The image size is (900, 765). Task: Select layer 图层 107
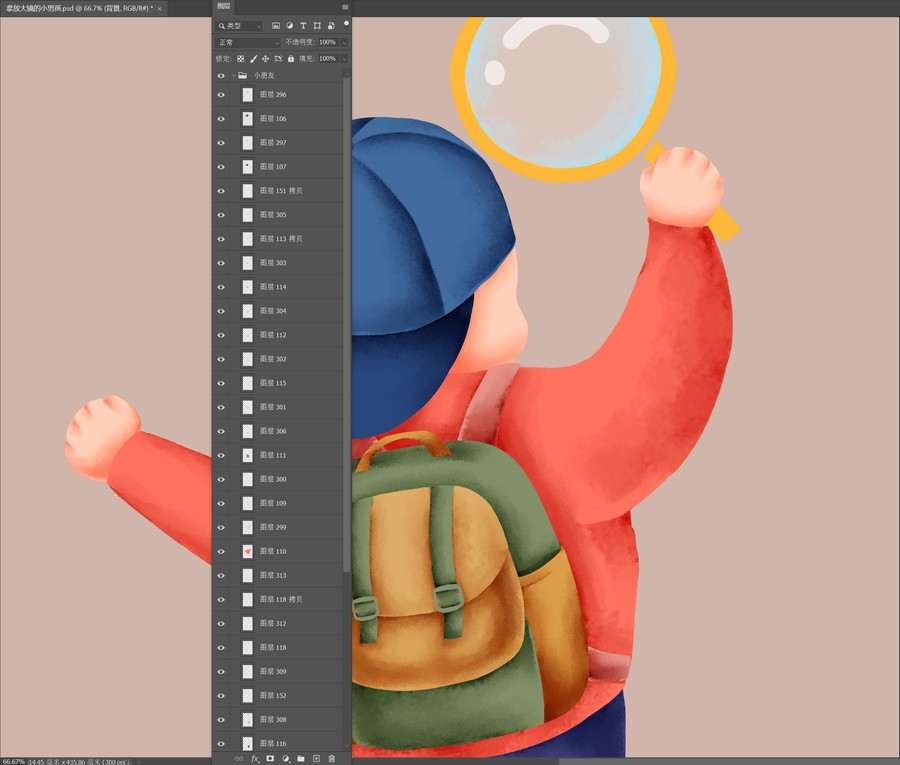(278, 166)
